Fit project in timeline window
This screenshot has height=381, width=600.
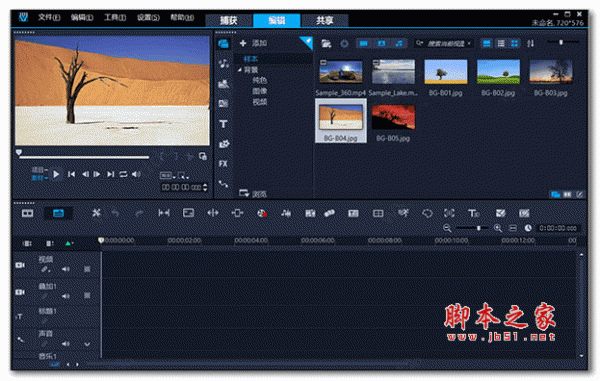(x=513, y=228)
